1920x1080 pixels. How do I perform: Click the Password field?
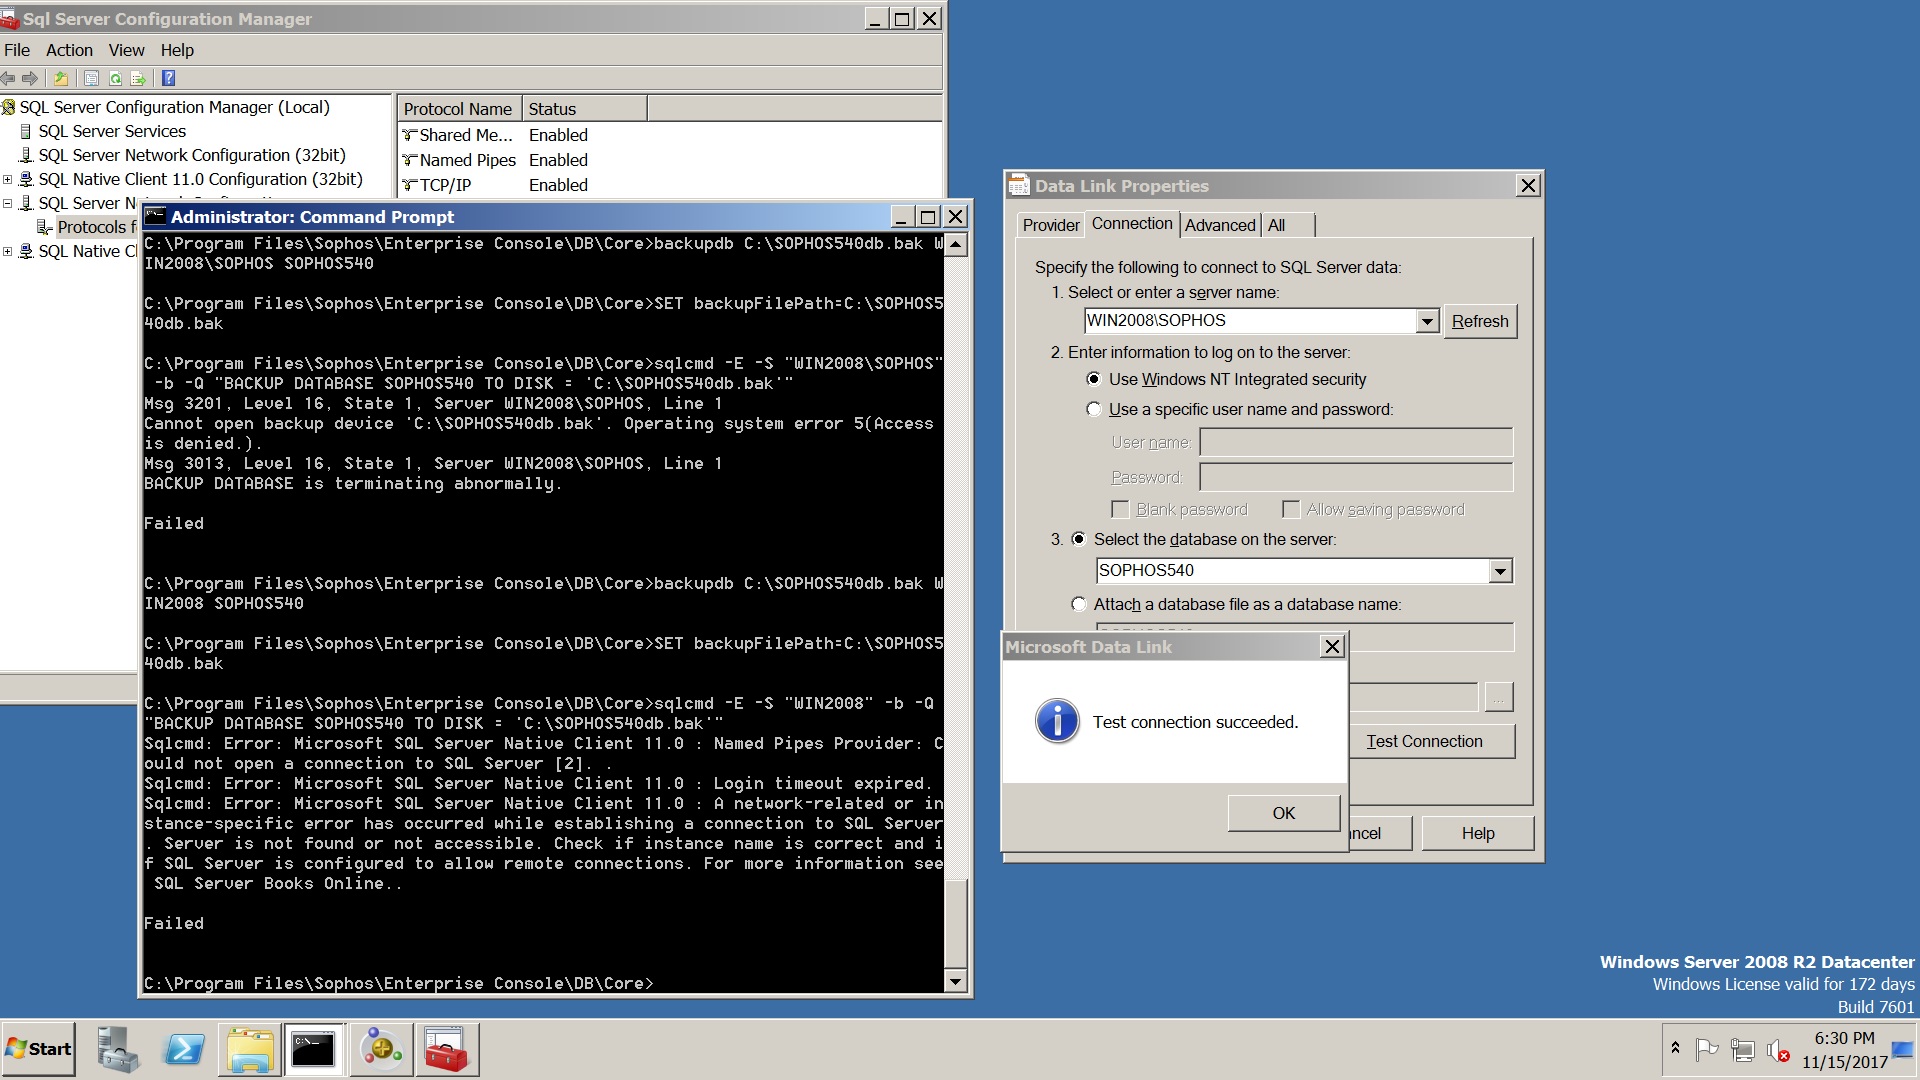coord(1356,477)
